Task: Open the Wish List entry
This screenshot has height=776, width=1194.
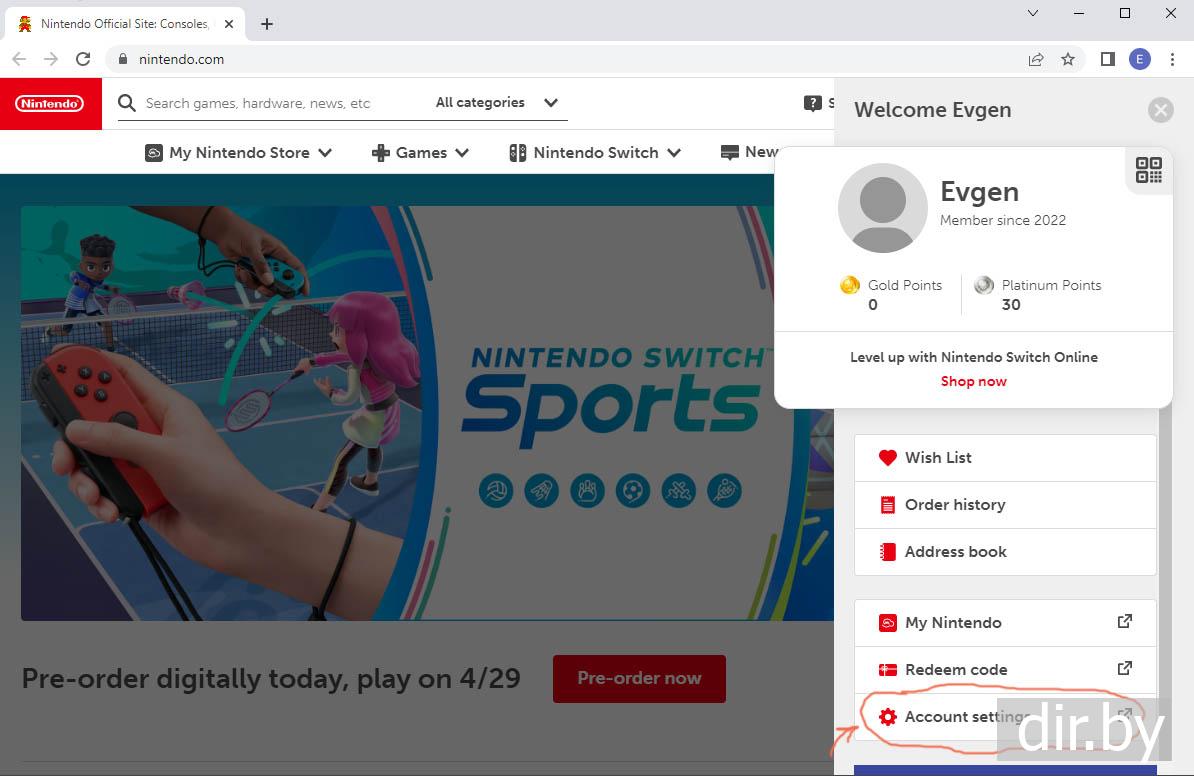Action: tap(1005, 458)
